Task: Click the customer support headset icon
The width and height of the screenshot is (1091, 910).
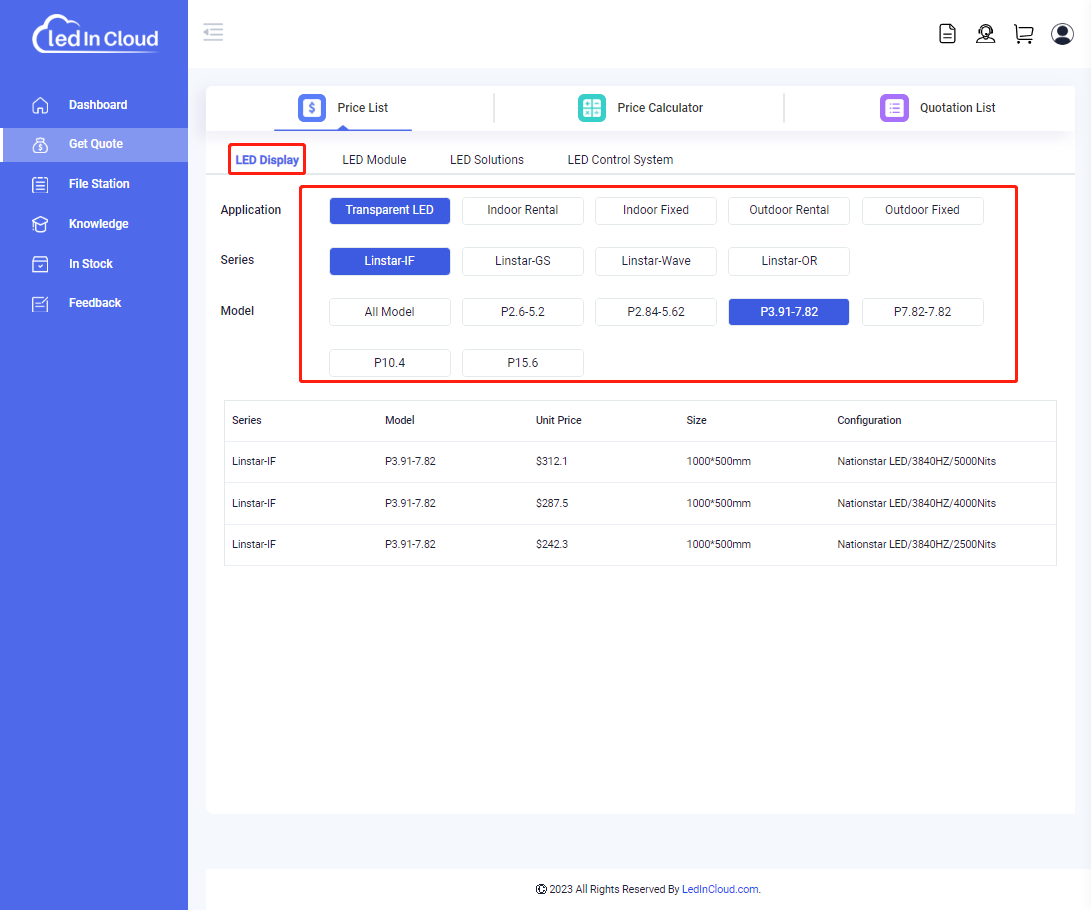Action: [x=985, y=34]
